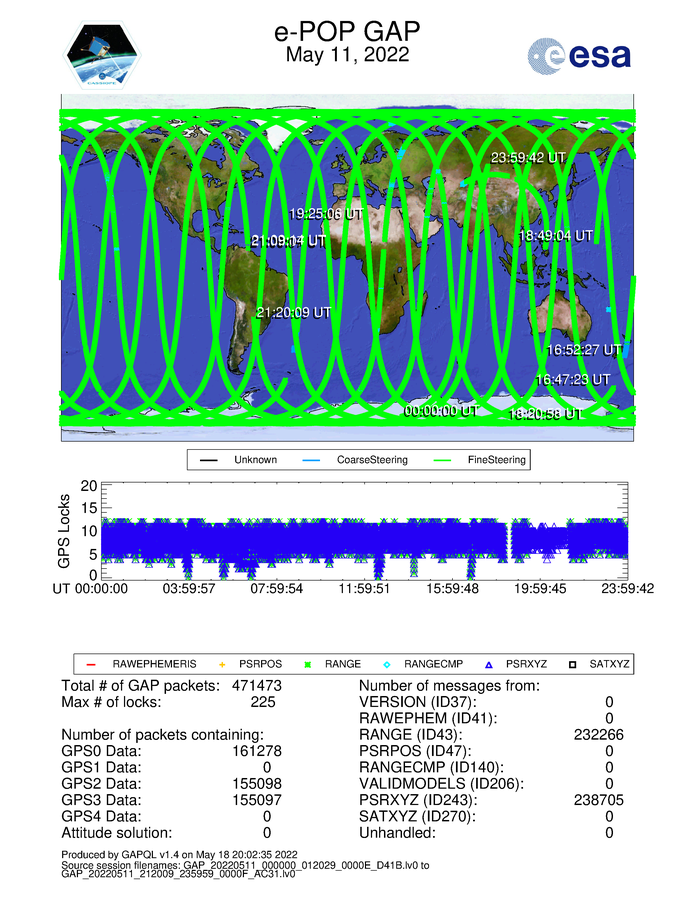The width and height of the screenshot is (695, 899).
Task: Click the e-POP satellite mission logo
Action: [104, 54]
